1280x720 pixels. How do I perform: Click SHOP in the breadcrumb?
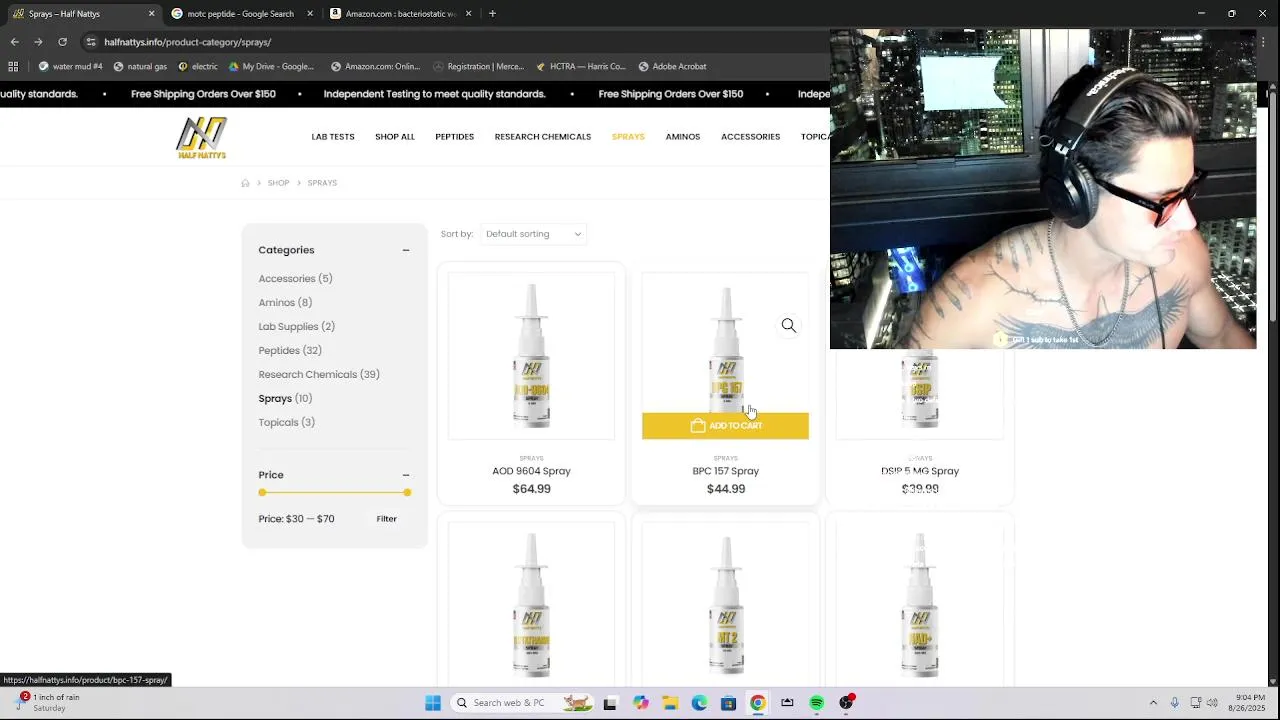coord(278,183)
